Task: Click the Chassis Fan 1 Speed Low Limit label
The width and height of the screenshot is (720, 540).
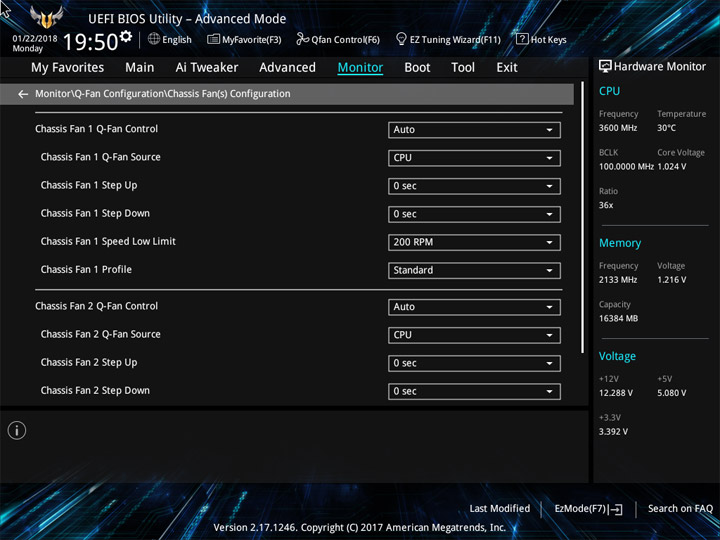Action: coord(108,242)
